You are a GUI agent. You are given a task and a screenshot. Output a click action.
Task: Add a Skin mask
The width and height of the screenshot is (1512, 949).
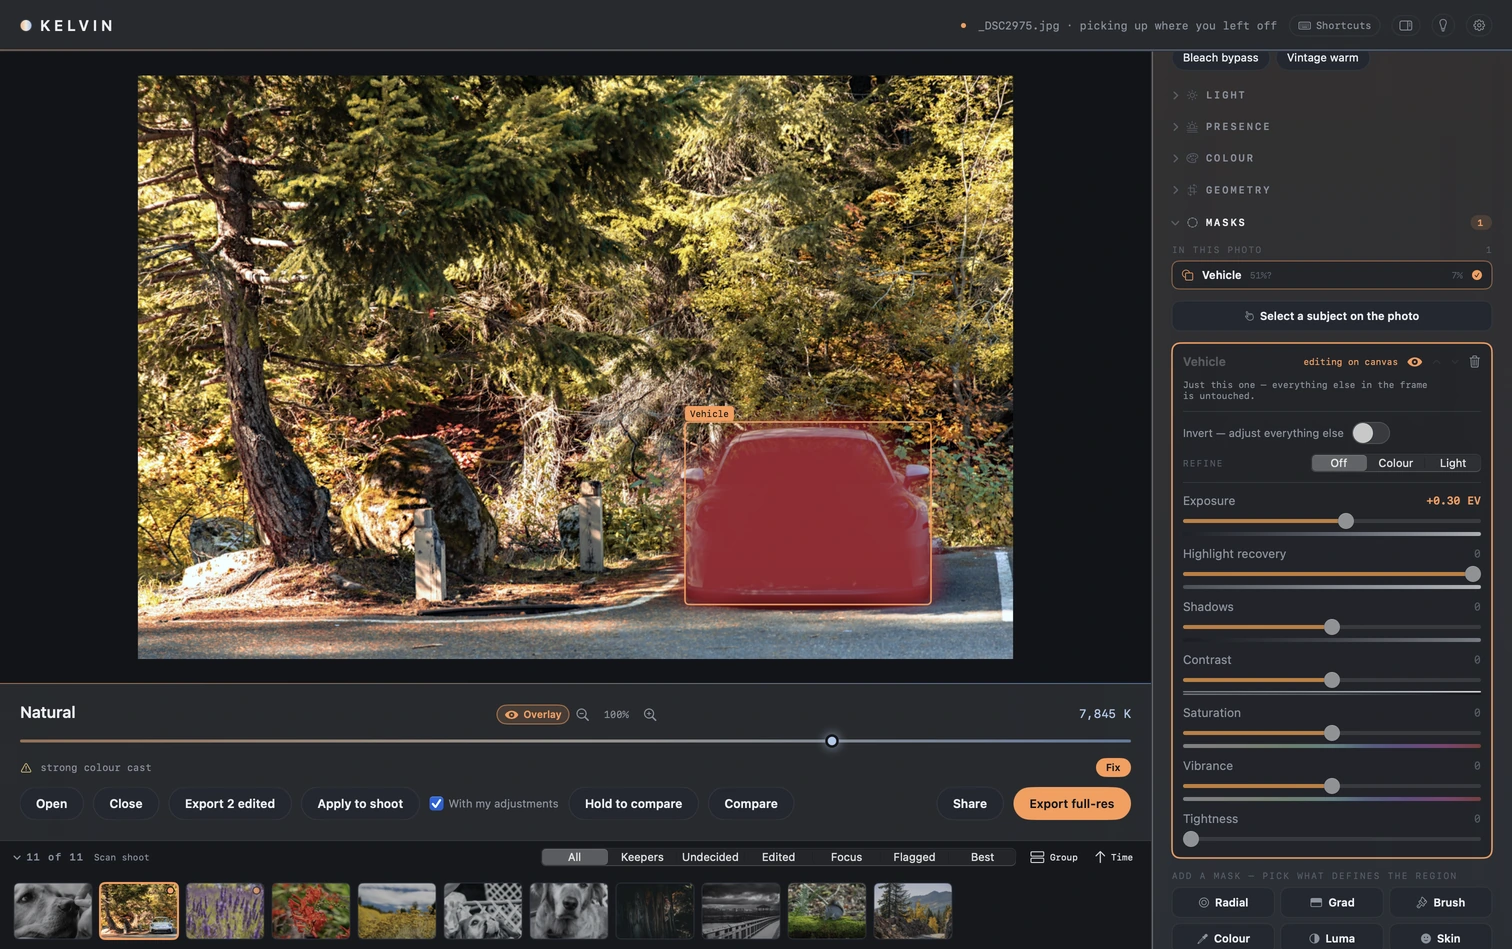pyautogui.click(x=1441, y=938)
